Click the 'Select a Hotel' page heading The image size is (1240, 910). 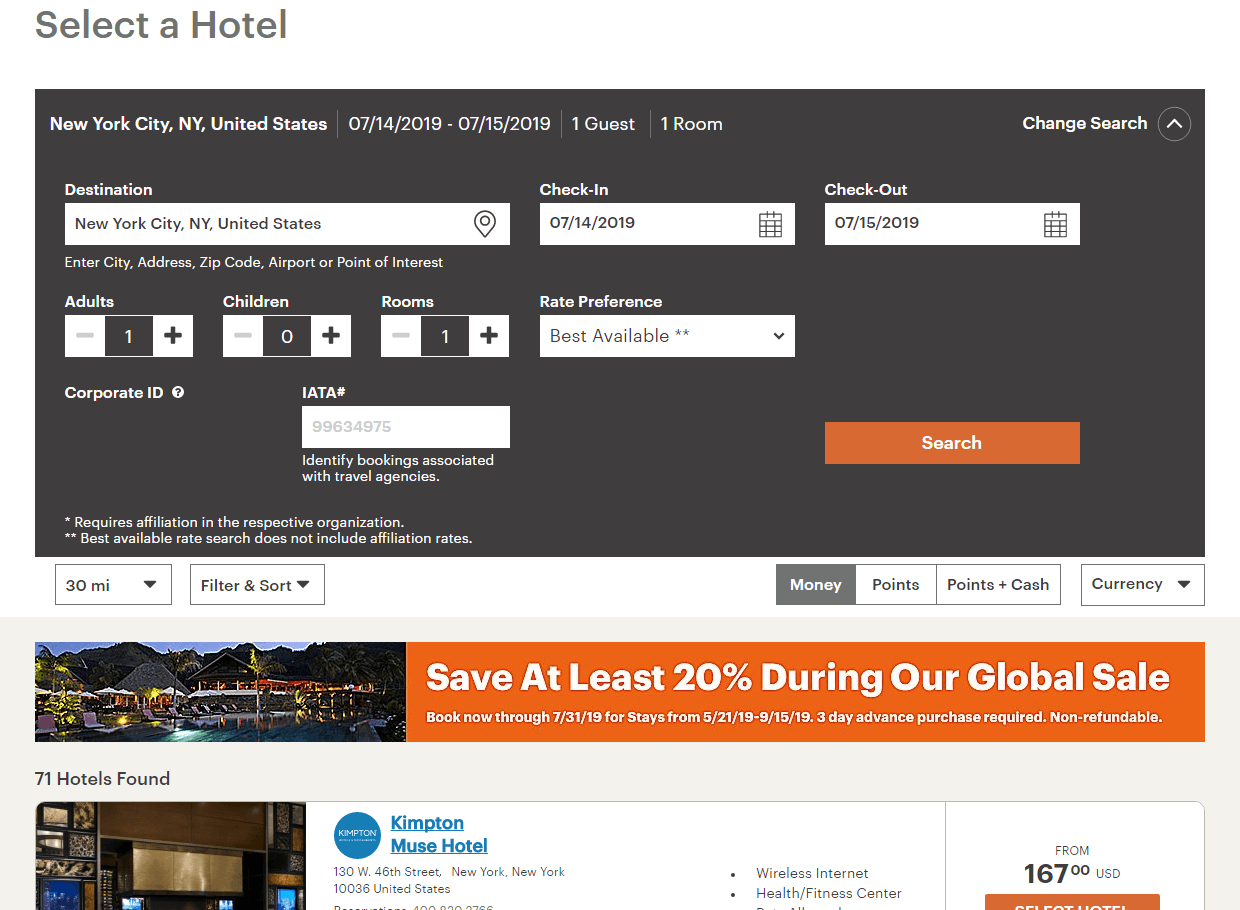161,24
